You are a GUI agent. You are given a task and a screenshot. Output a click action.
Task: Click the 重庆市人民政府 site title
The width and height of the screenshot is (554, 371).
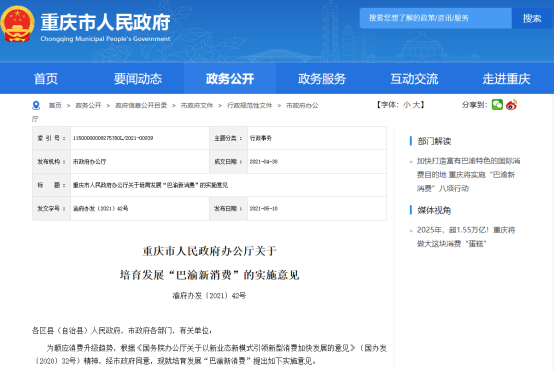tap(105, 22)
